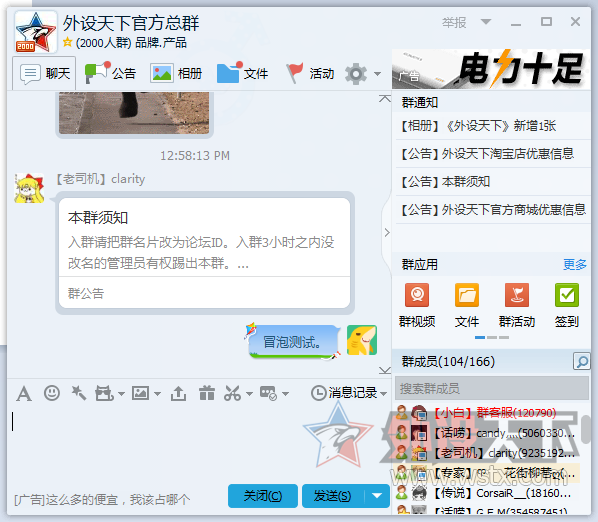Click the 关闭(C) button
The image size is (598, 522).
[x=262, y=496]
